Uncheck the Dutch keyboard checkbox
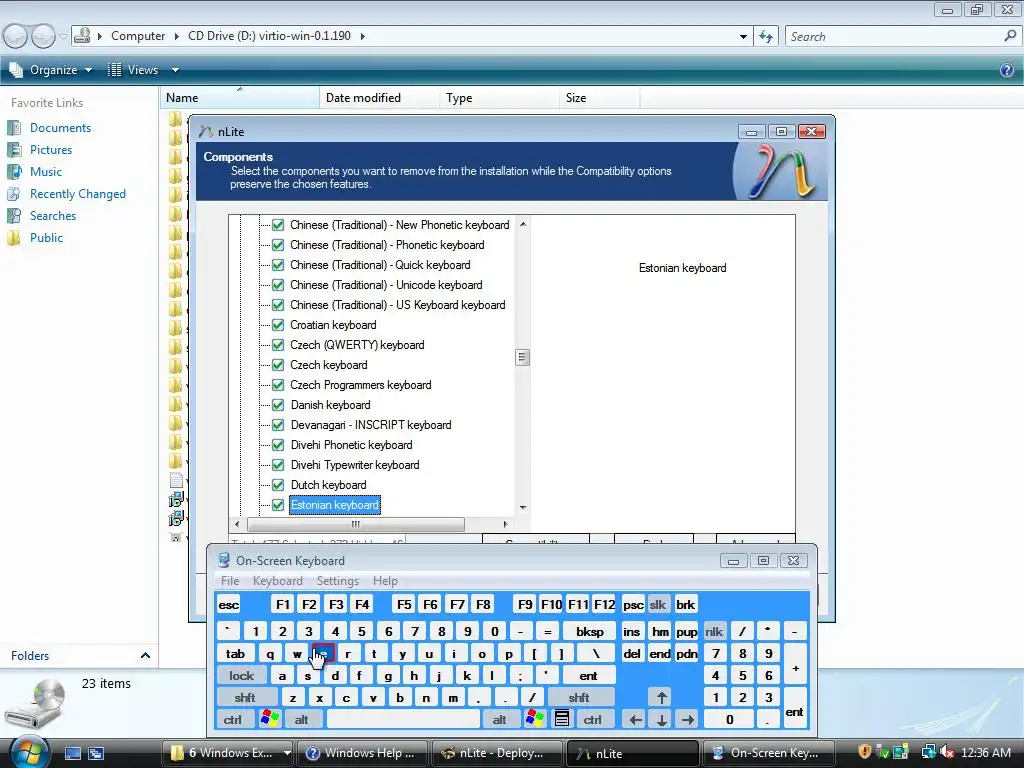This screenshot has height=768, width=1024. pyautogui.click(x=278, y=485)
